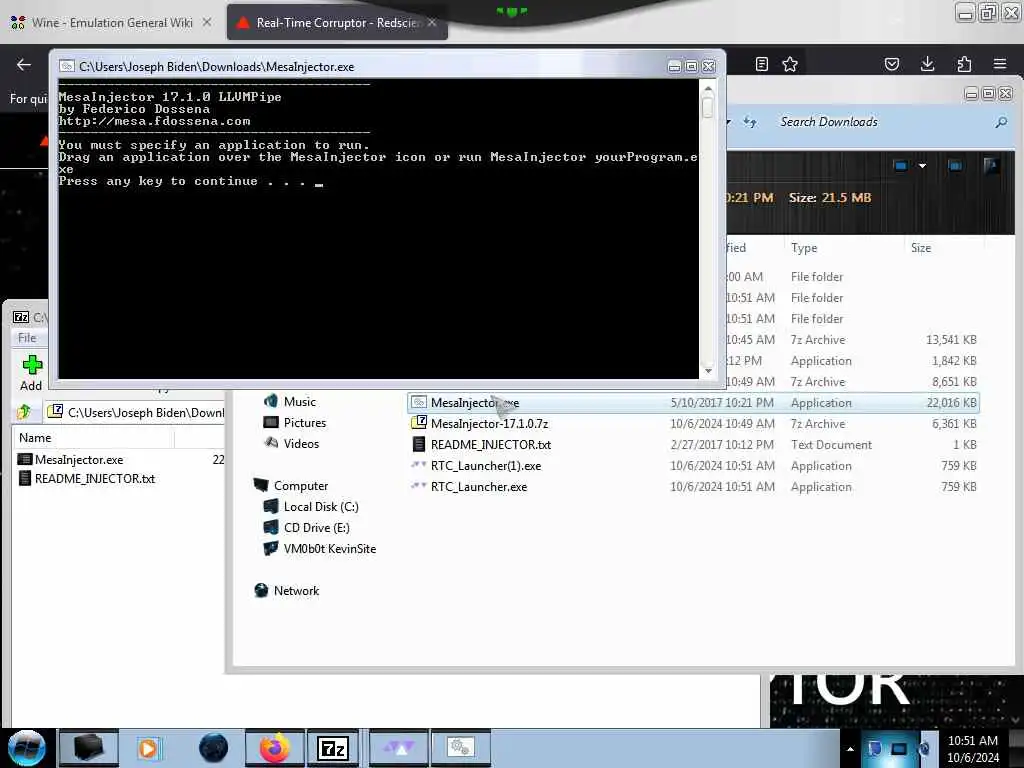Close the Real-Time Corruptor tab
This screenshot has height=768, width=1024.
[432, 22]
